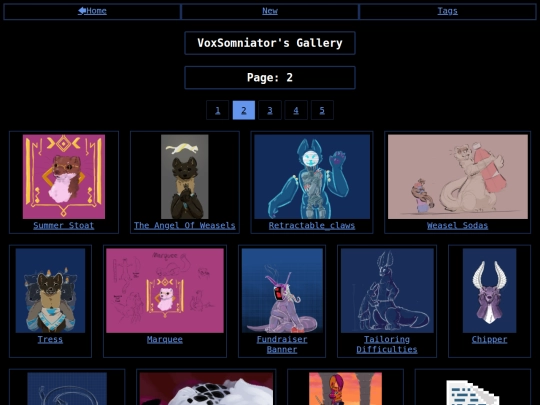Click the Chipper title link

(489, 340)
